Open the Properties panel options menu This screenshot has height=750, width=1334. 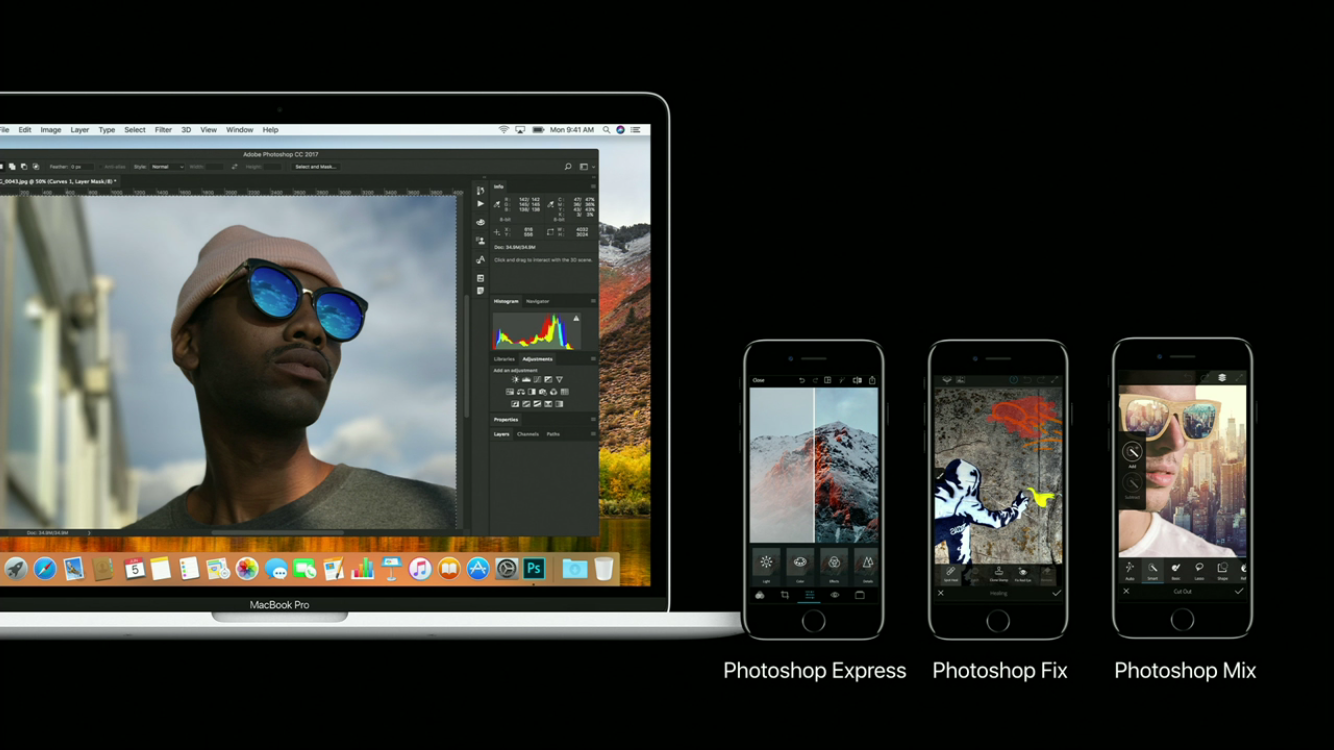point(593,420)
